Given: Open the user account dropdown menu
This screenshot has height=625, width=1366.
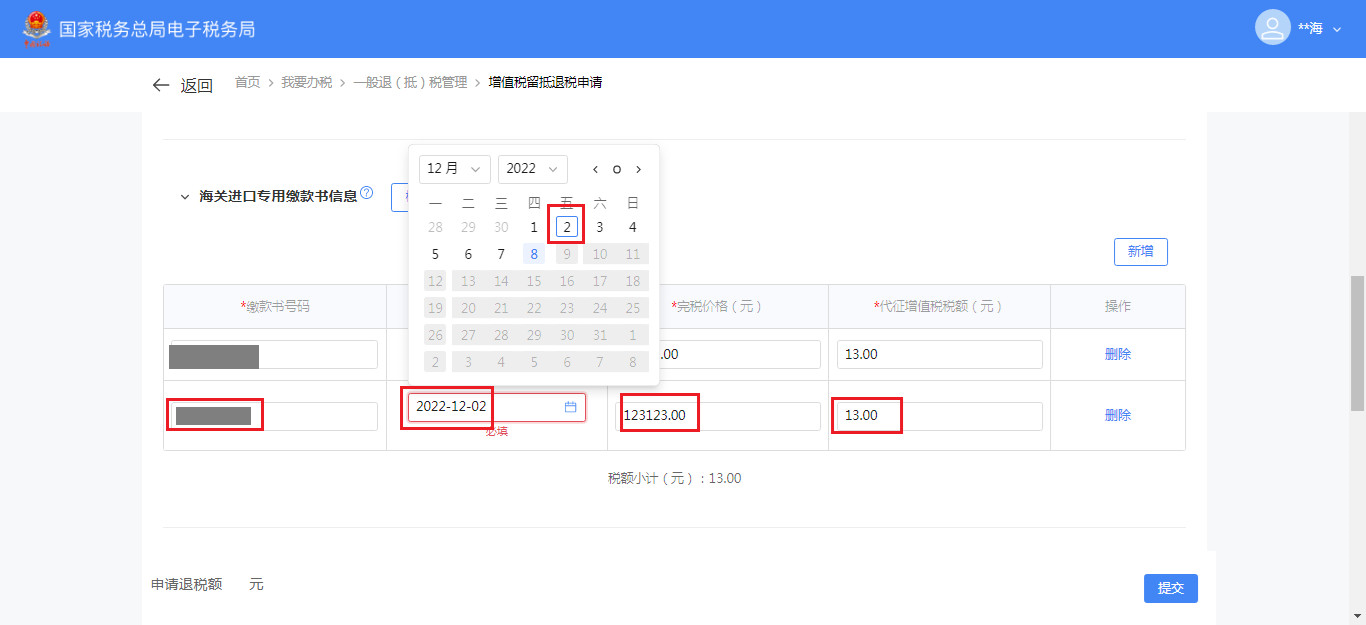Looking at the screenshot, I should click(x=1337, y=30).
